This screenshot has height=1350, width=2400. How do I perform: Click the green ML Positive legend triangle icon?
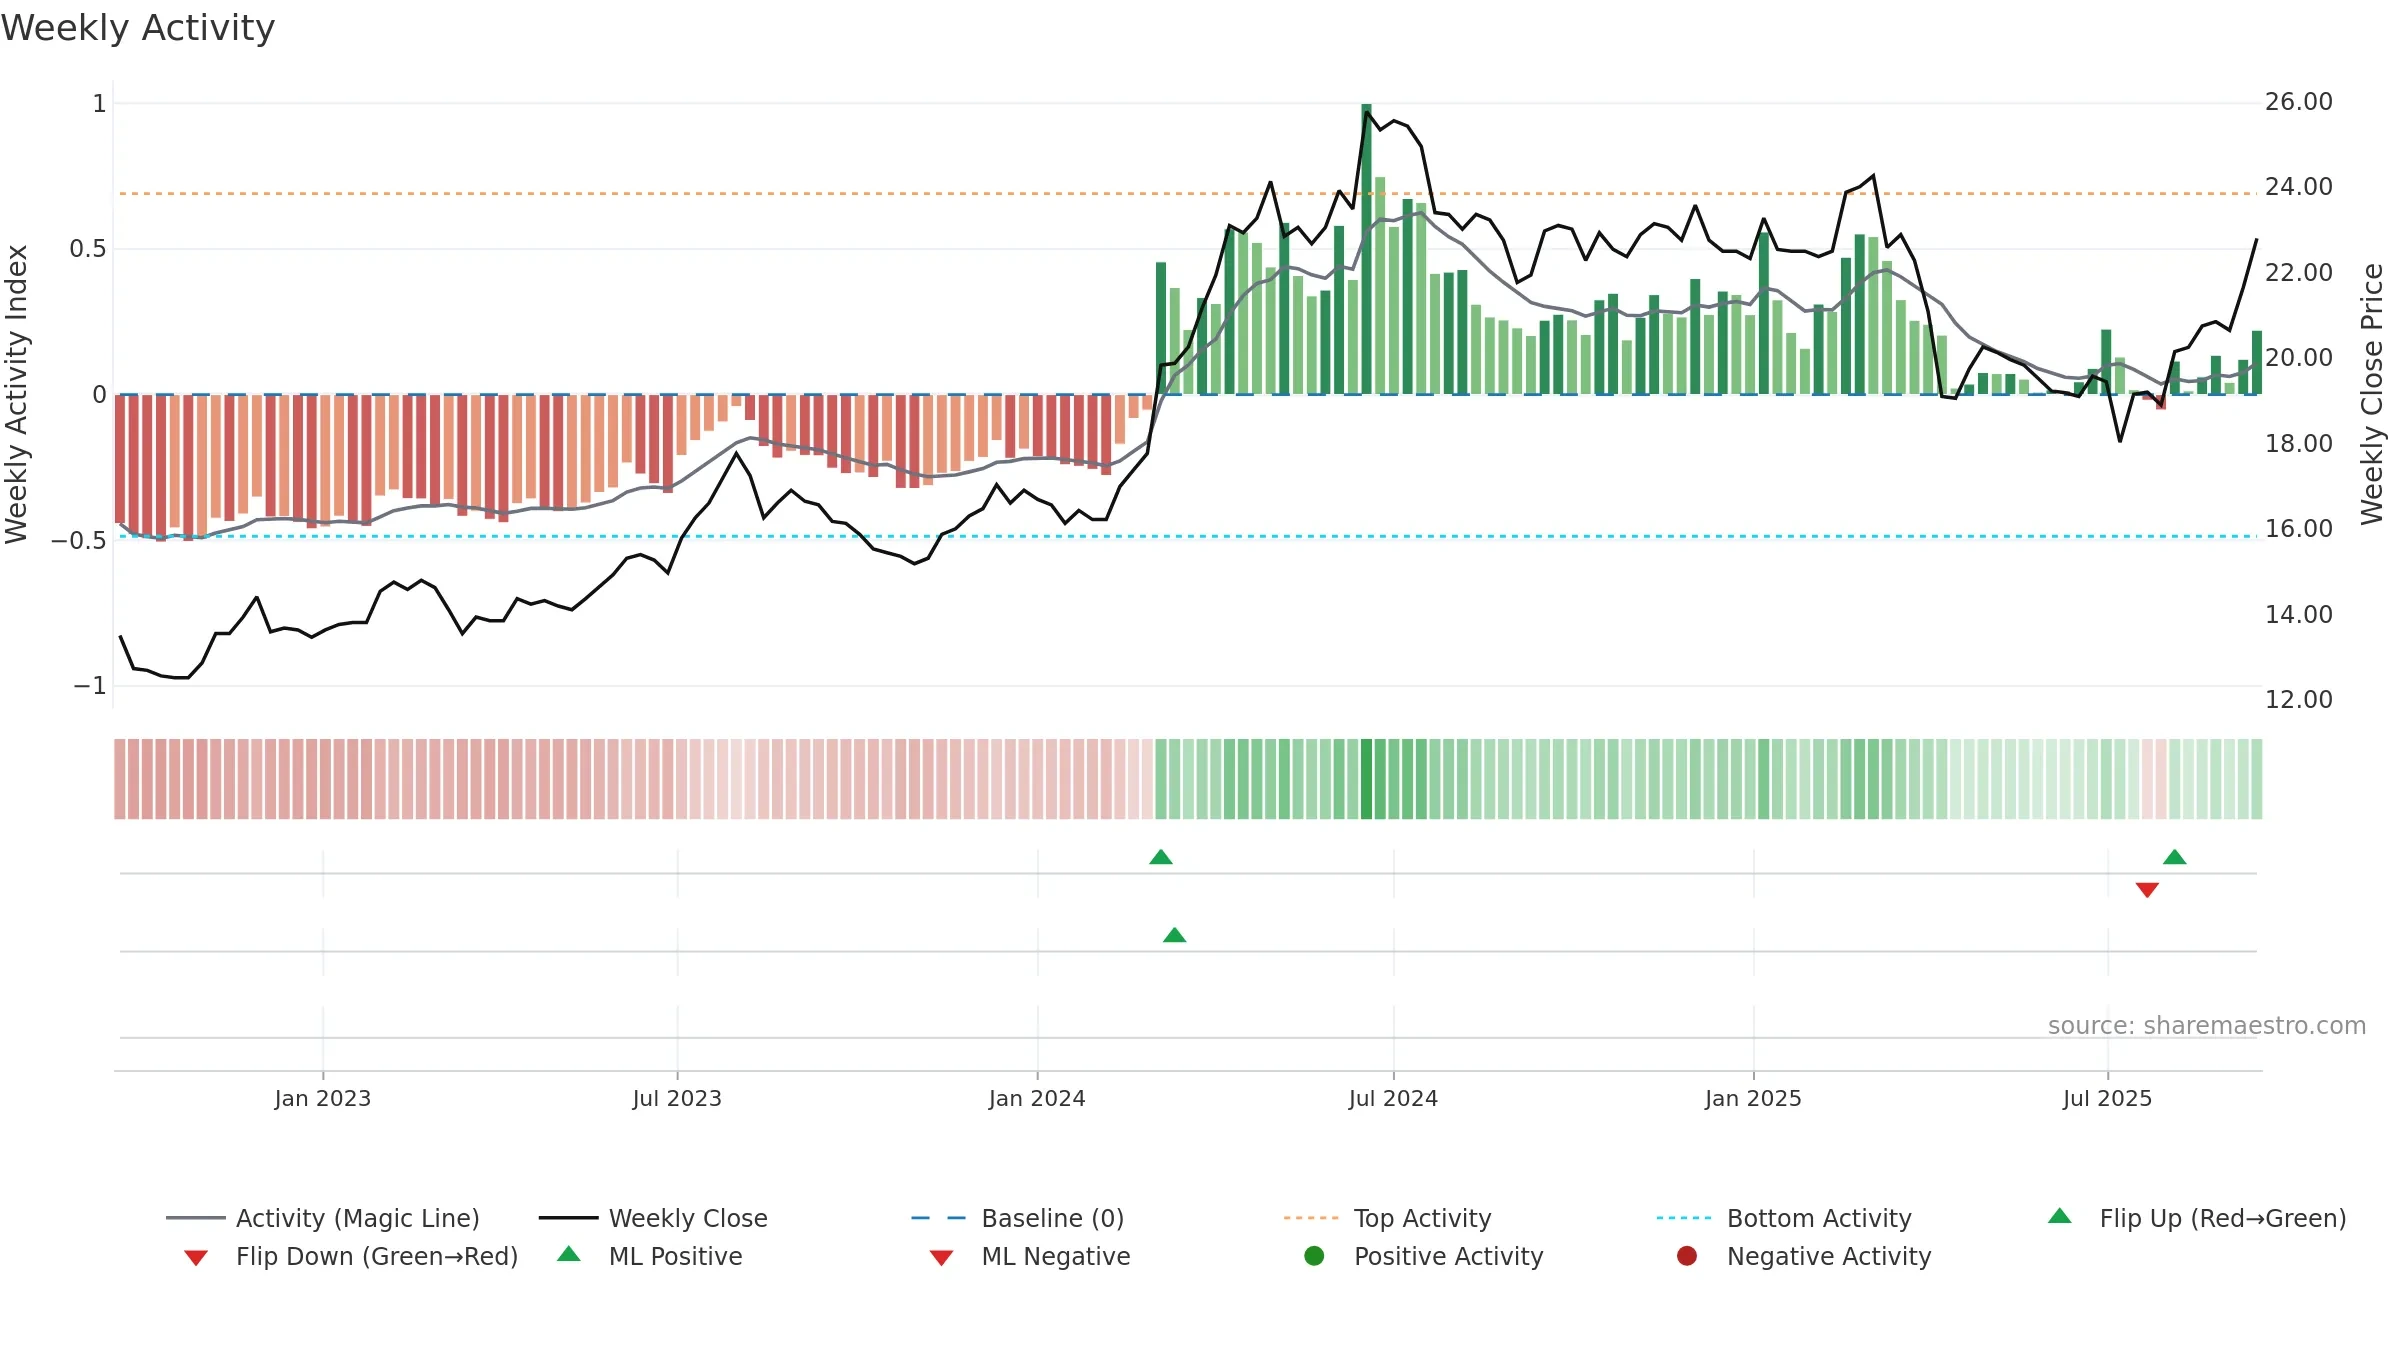pyautogui.click(x=568, y=1254)
